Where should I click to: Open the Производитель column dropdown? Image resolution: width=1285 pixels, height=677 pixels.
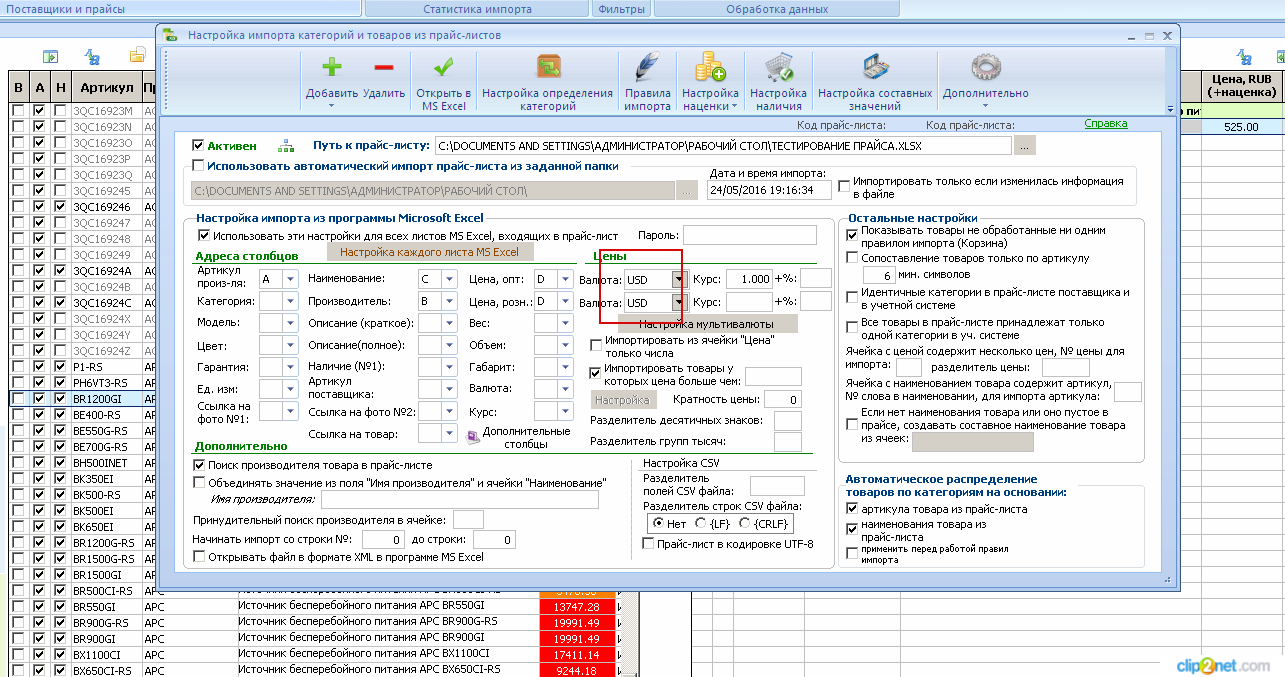click(449, 301)
